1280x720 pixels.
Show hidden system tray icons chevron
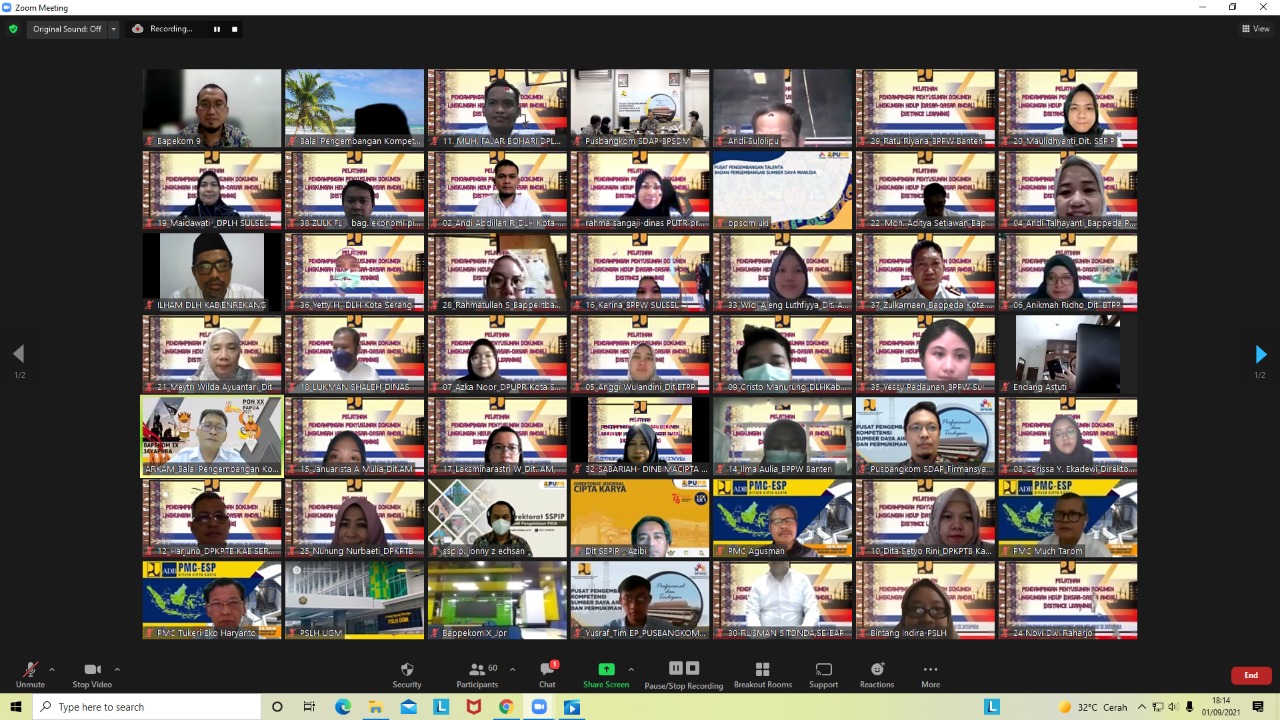(x=1140, y=707)
